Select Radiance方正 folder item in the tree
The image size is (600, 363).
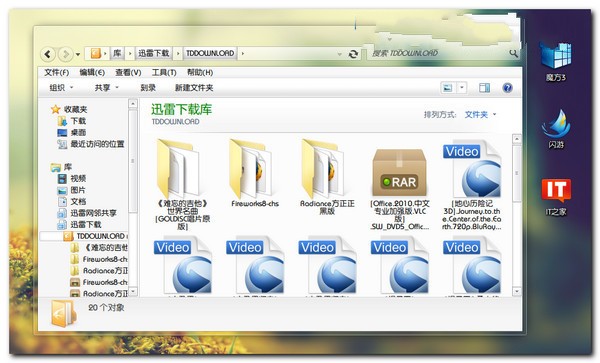point(99,270)
